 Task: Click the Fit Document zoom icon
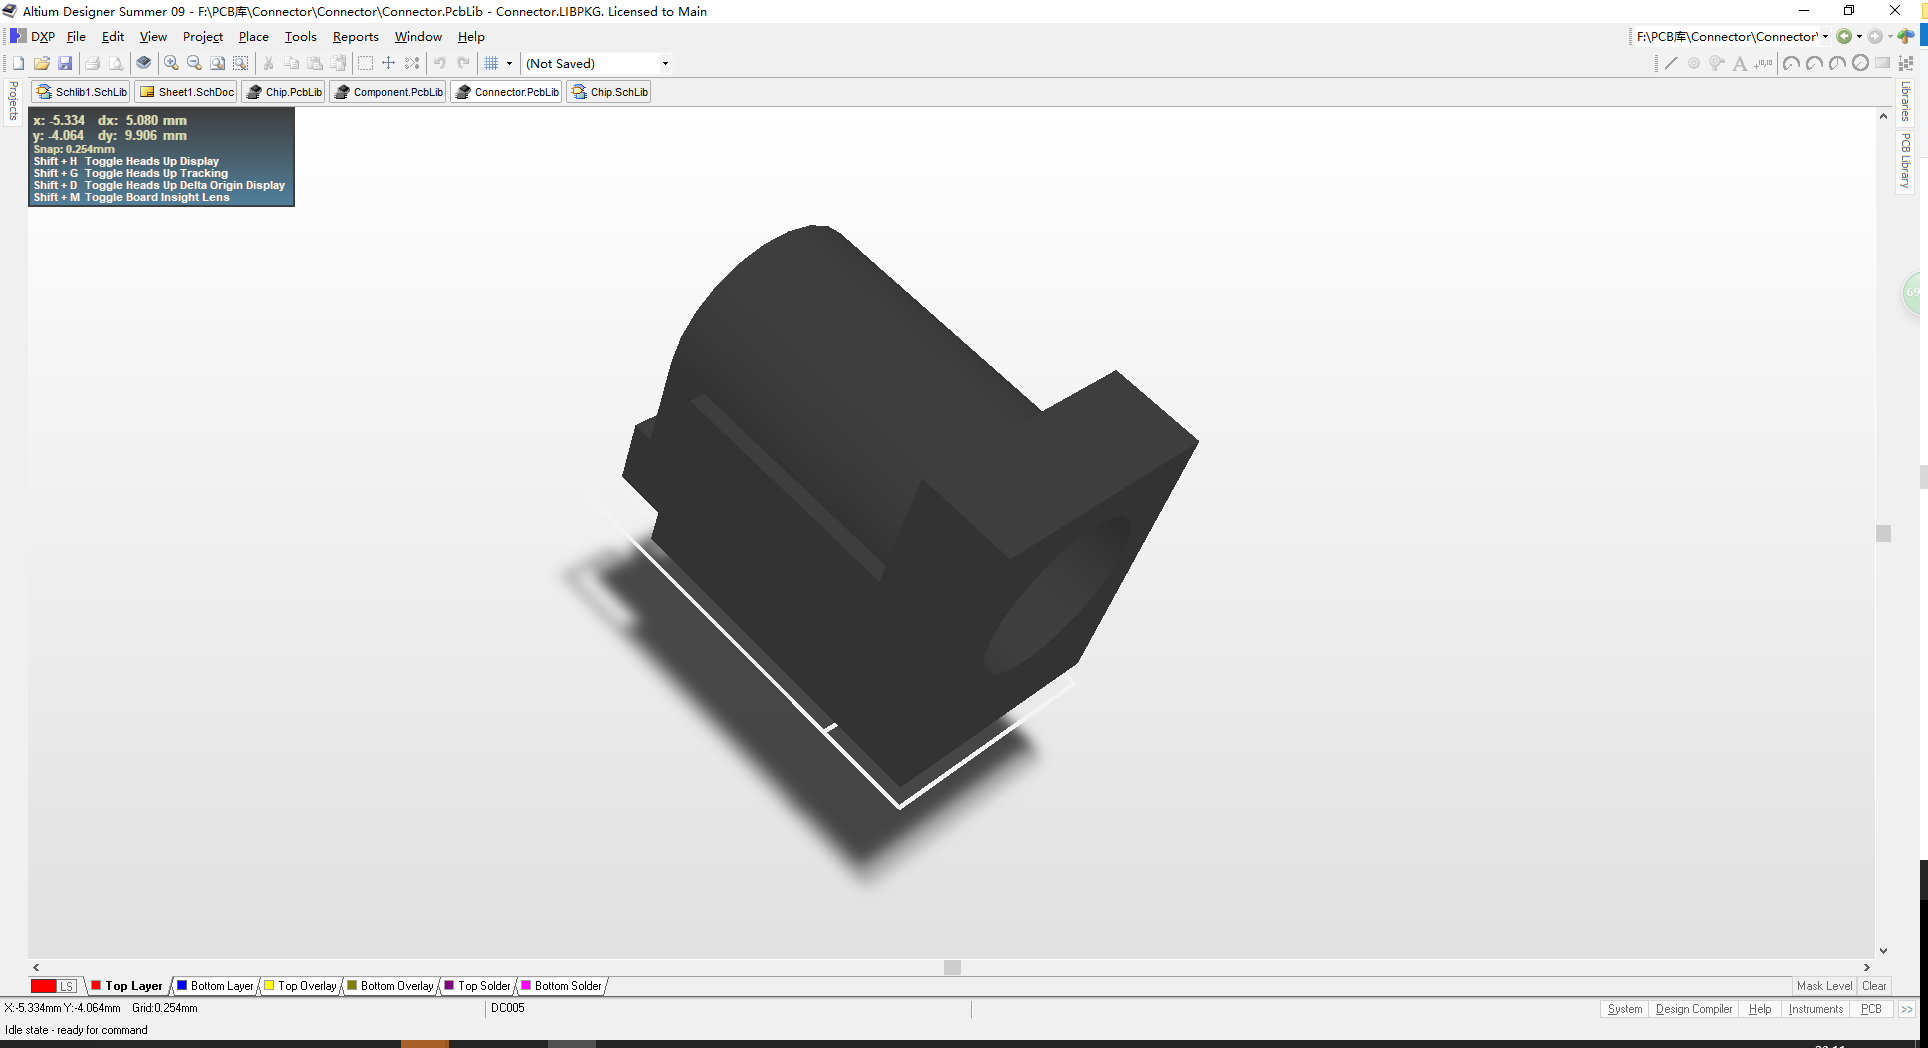tap(217, 63)
